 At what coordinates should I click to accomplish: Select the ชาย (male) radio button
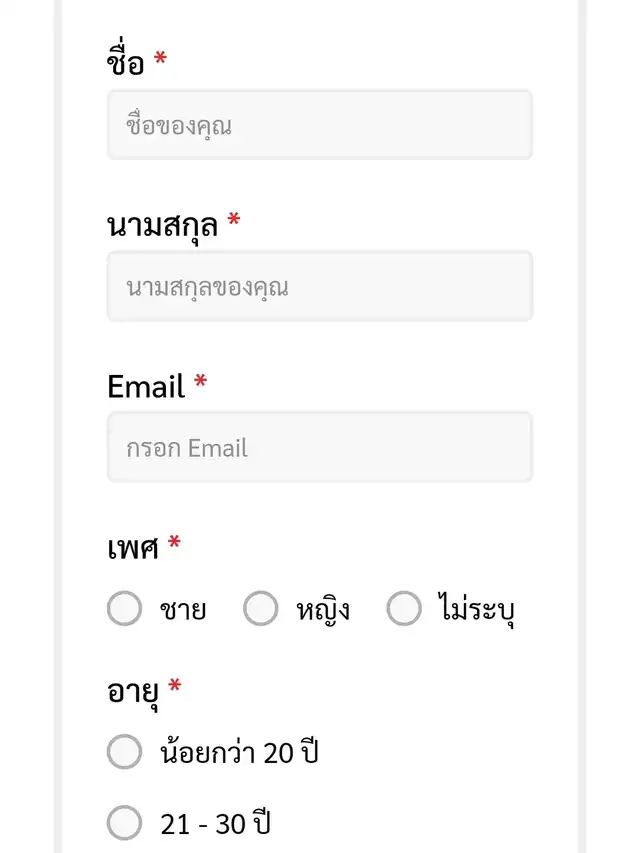pyautogui.click(x=124, y=608)
